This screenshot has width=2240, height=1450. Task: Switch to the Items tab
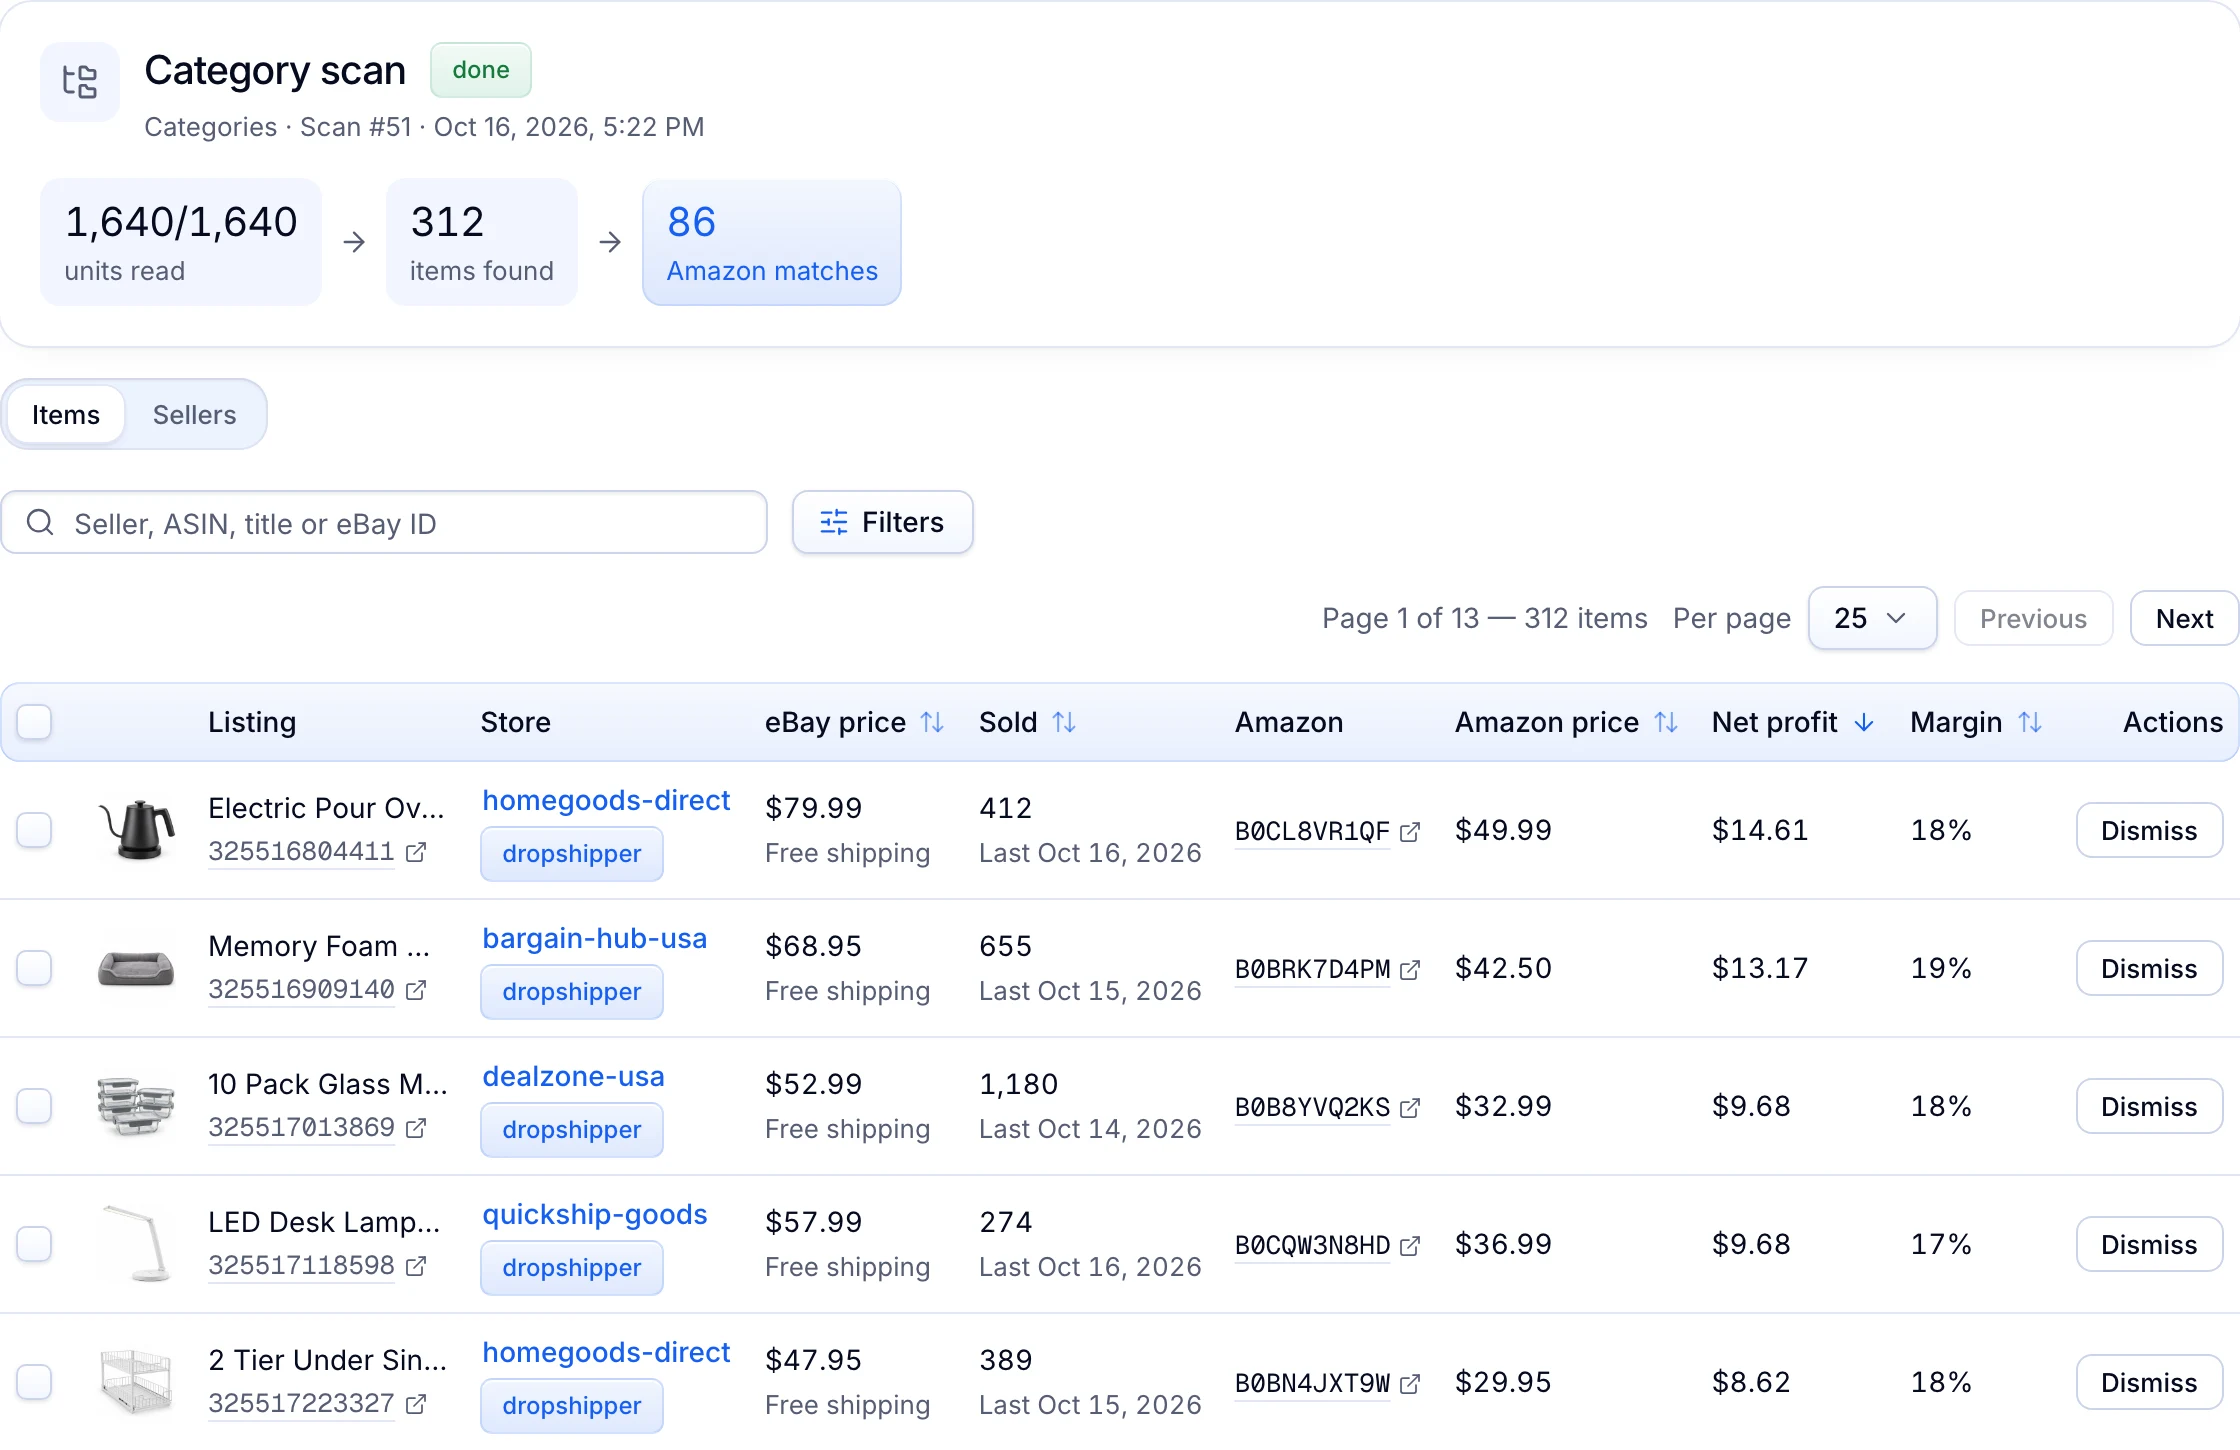click(66, 414)
